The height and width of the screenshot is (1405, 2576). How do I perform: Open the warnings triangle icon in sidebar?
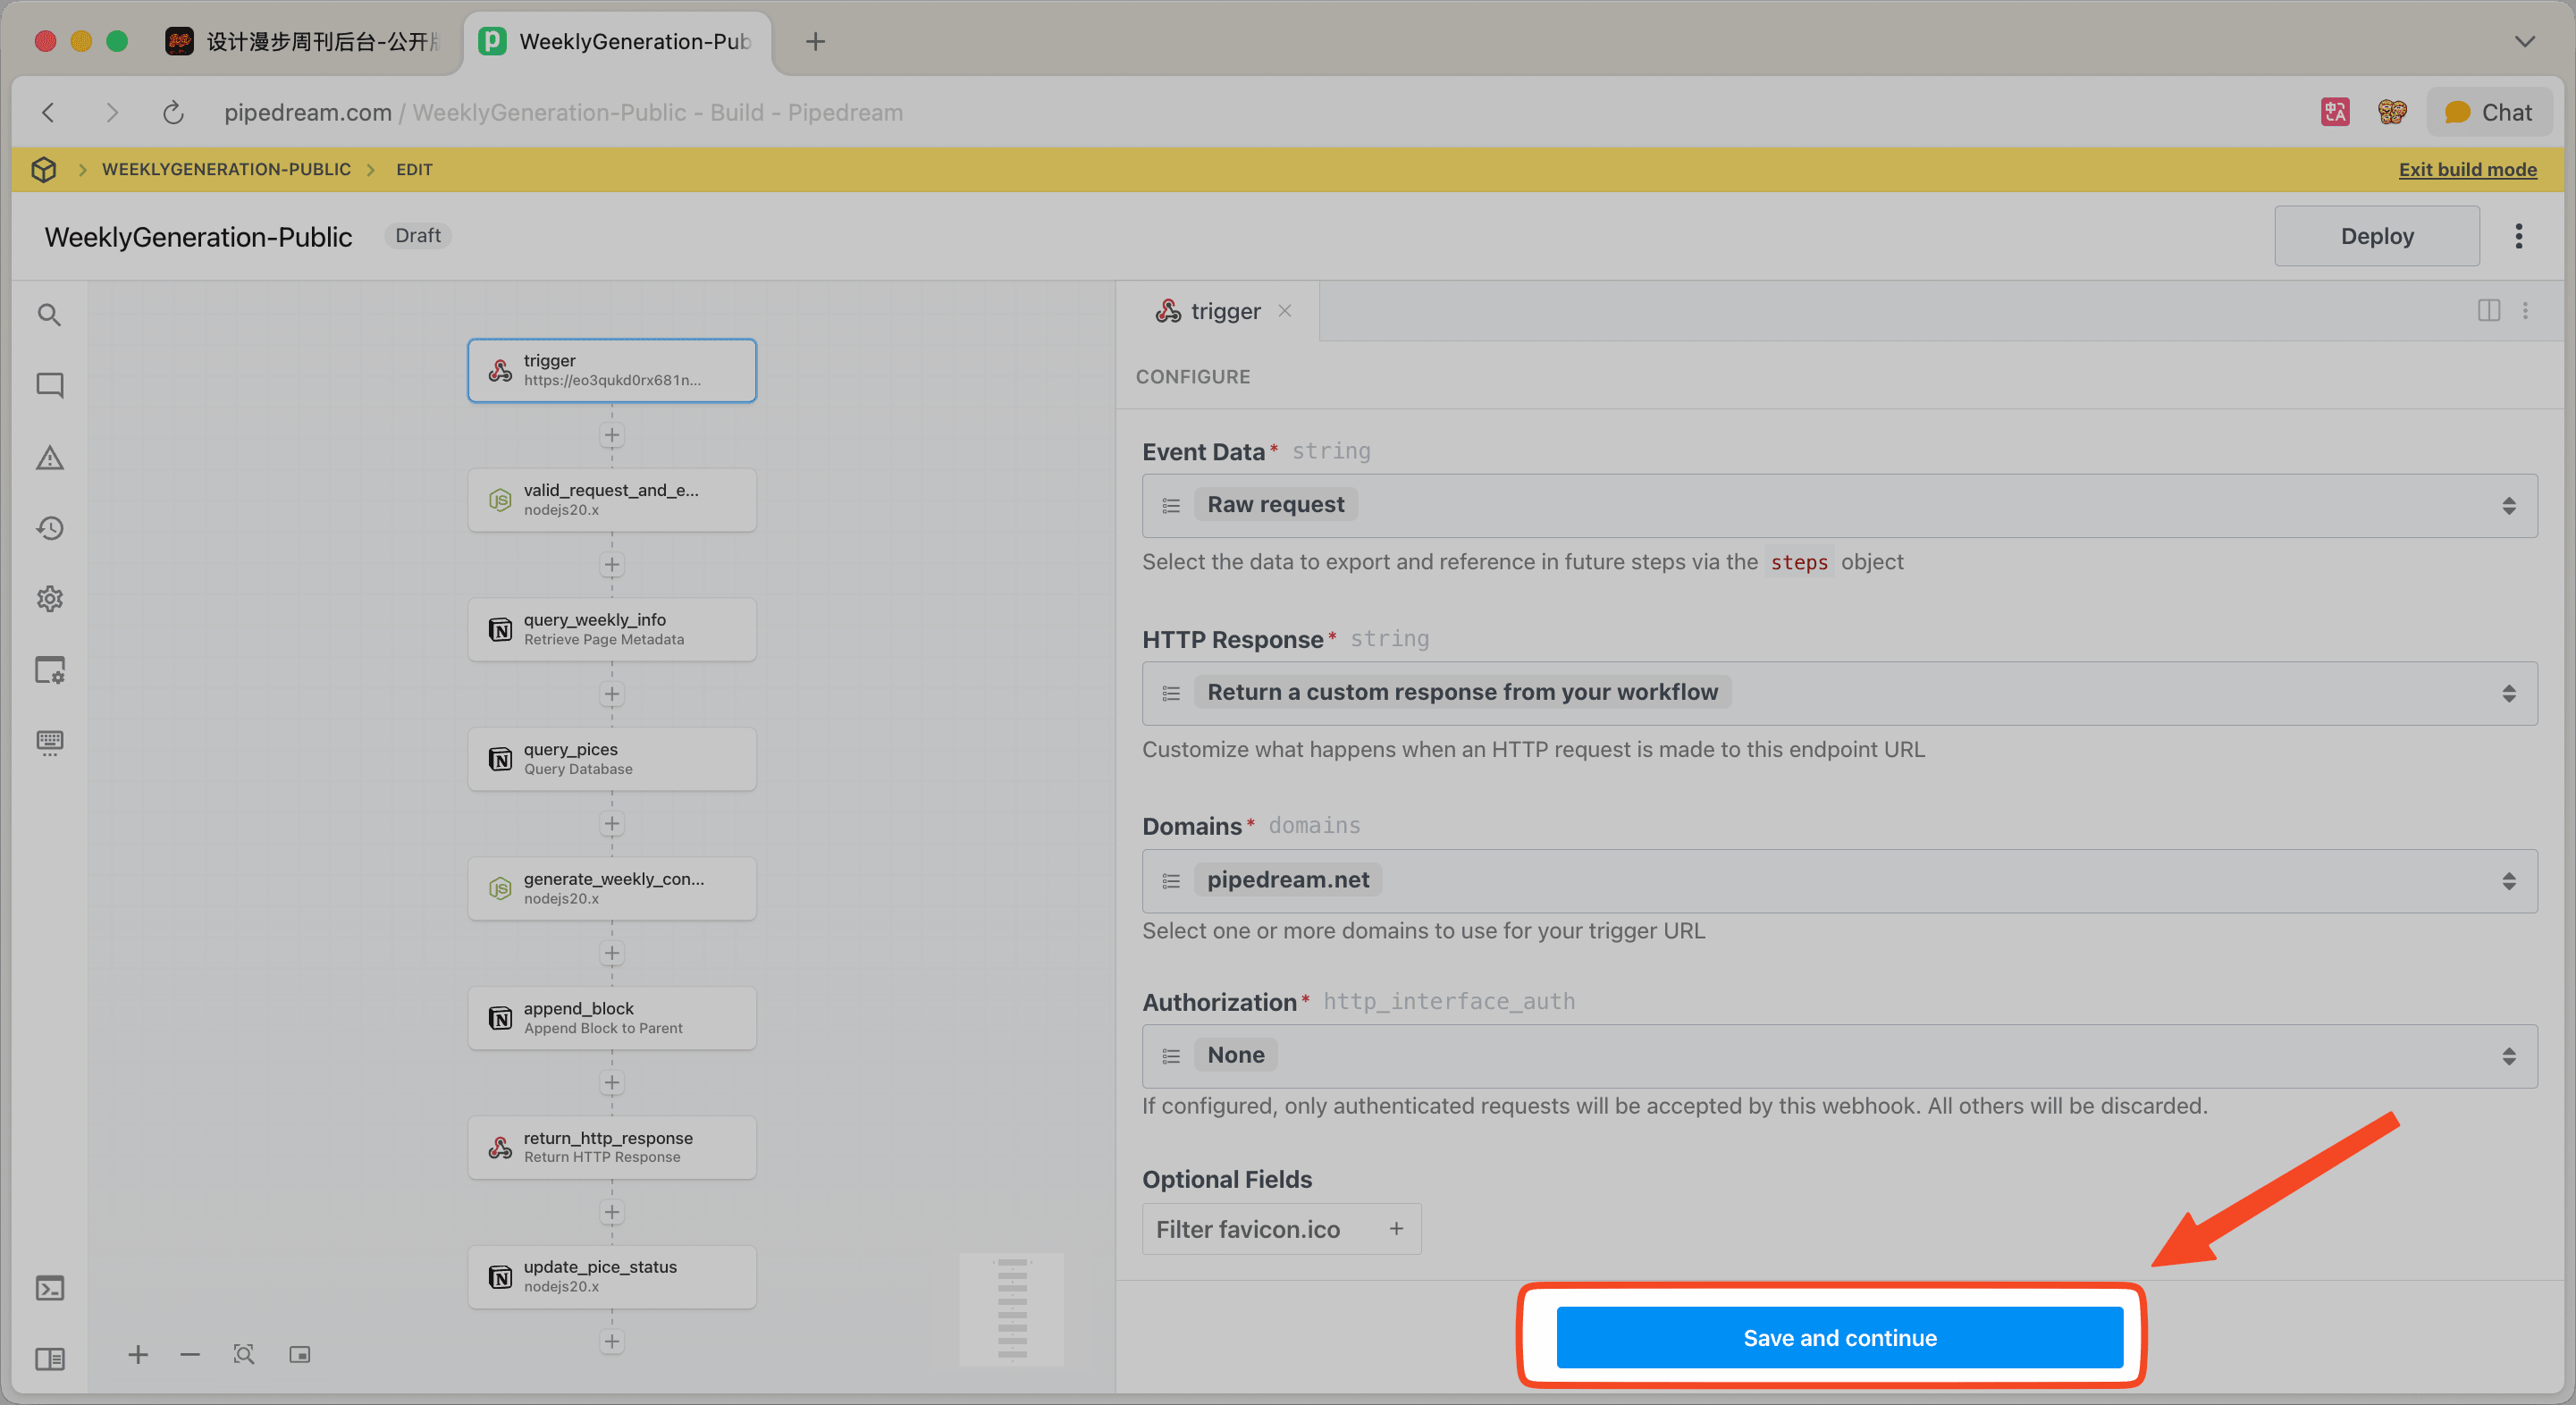[x=49, y=458]
